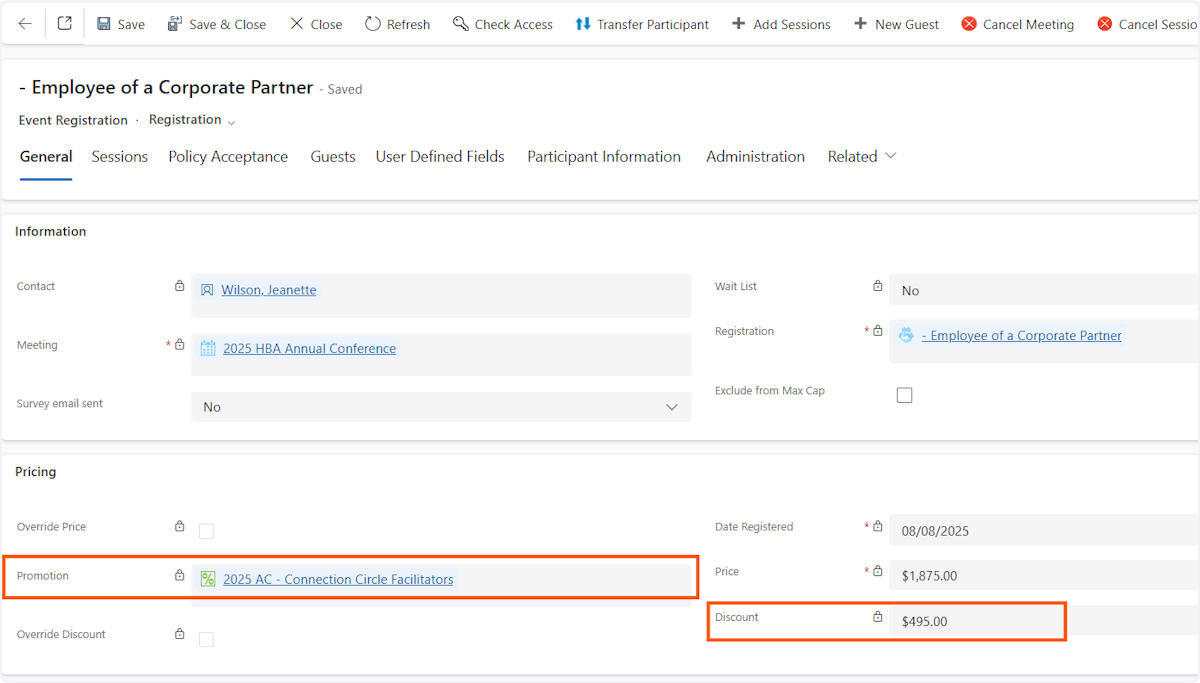Viewport: 1200px width, 683px height.
Task: Click the Information section heading
Action: (x=51, y=231)
